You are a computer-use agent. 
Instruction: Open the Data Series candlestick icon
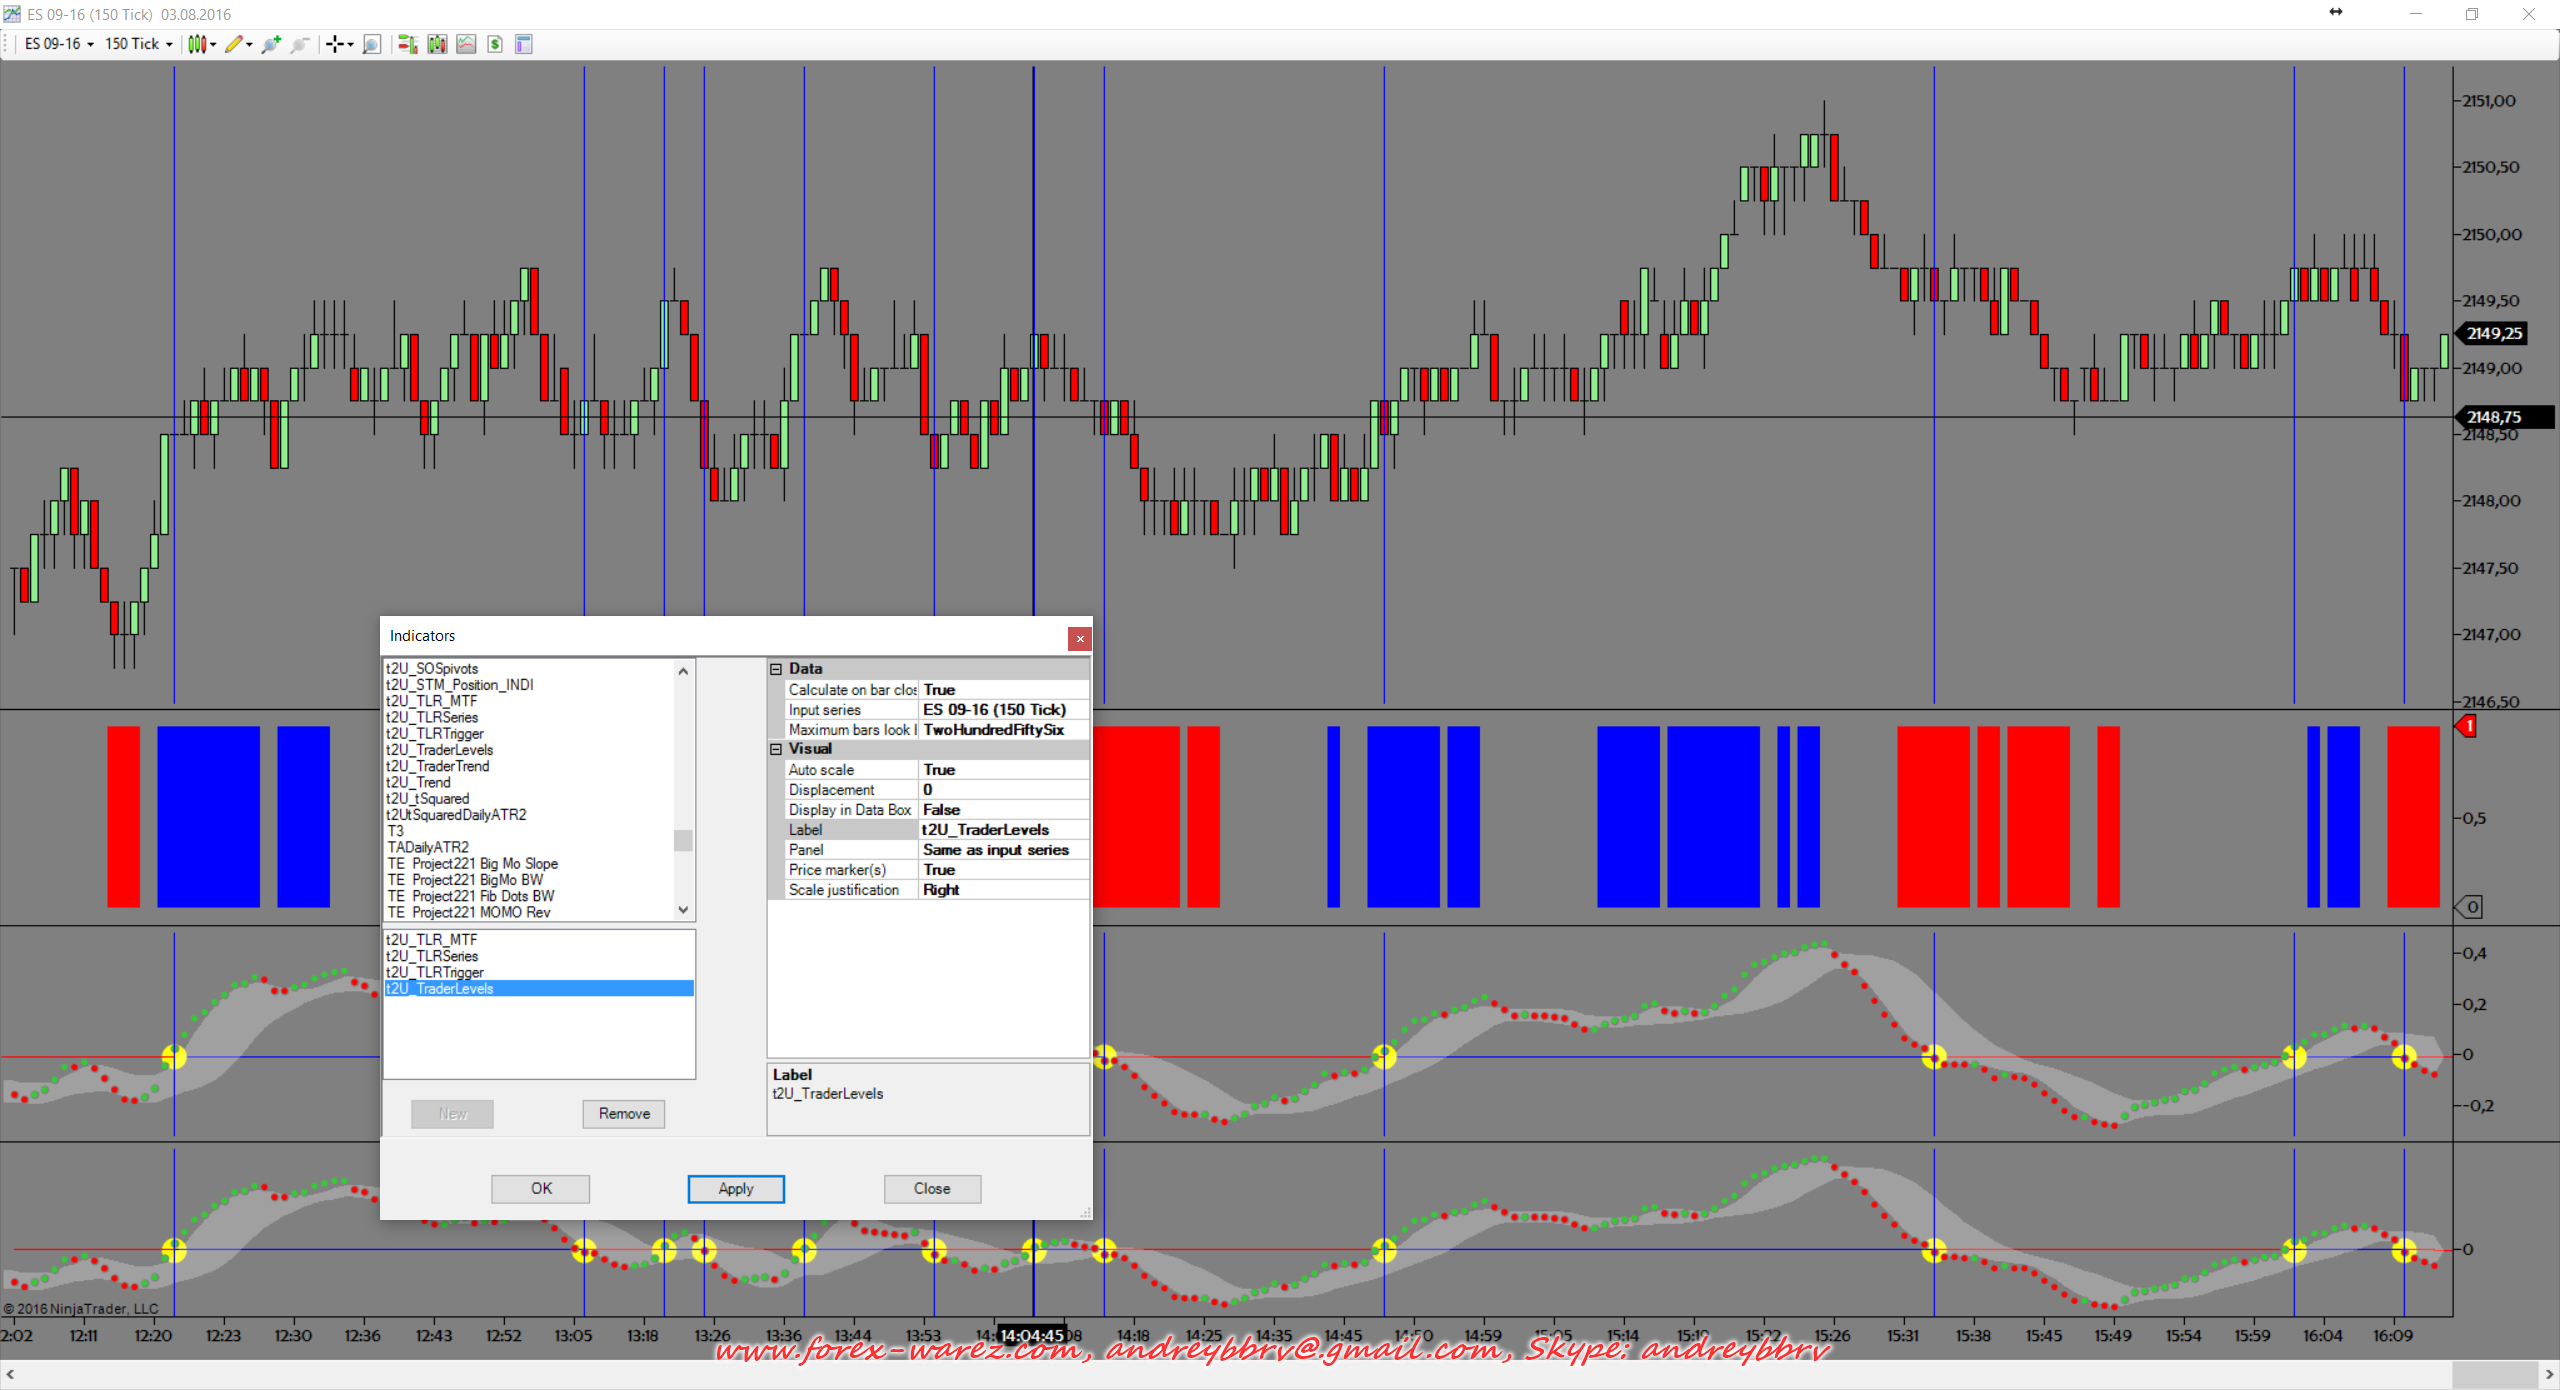click(x=437, y=44)
